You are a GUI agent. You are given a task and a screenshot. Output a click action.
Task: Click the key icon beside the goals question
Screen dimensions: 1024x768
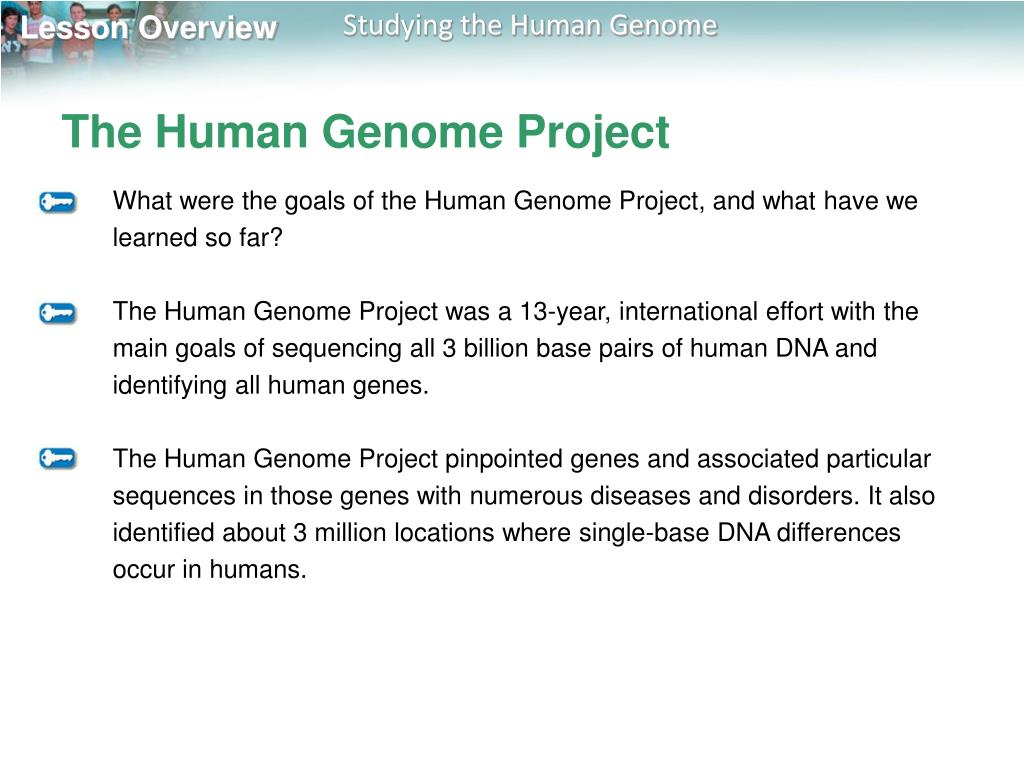point(57,202)
